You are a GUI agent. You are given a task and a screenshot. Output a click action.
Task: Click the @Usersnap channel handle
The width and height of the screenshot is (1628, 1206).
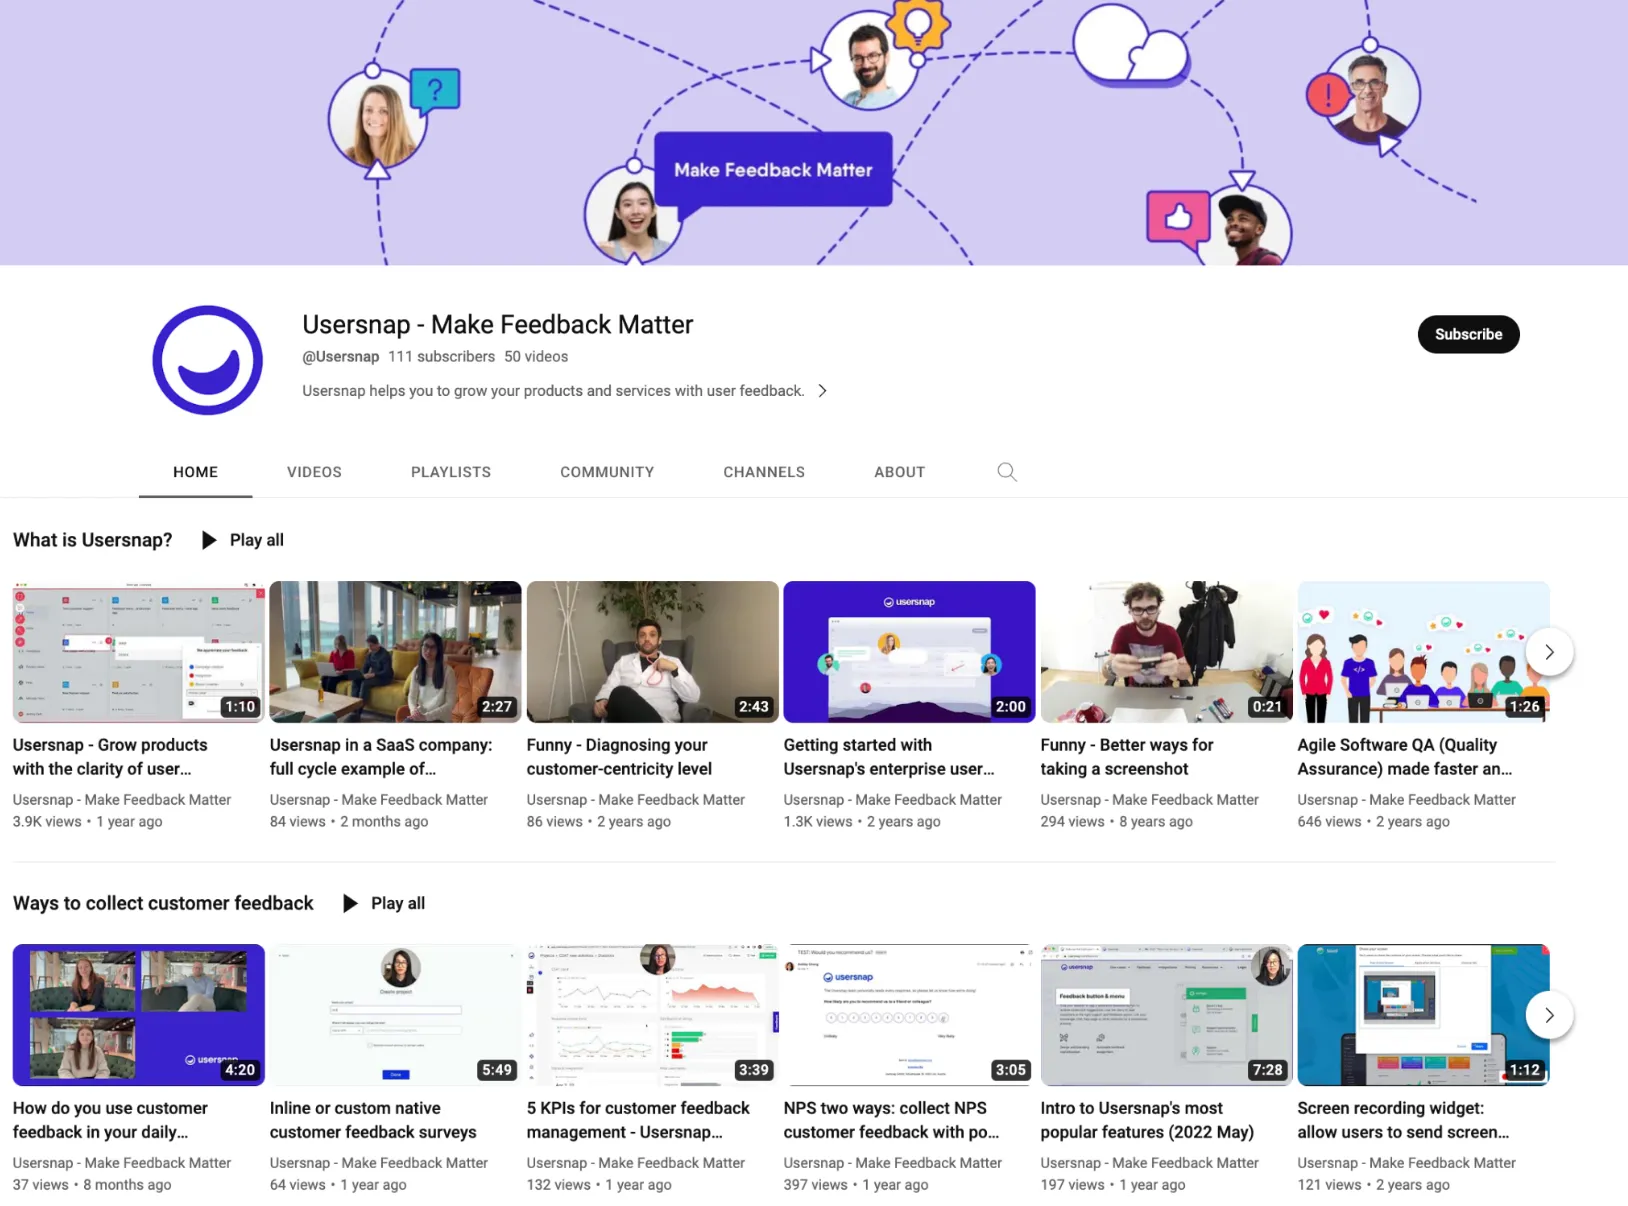[x=340, y=357]
